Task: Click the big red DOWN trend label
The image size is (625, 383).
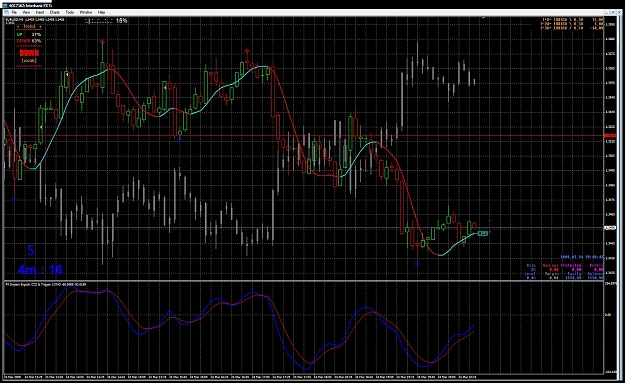Action: [x=29, y=53]
